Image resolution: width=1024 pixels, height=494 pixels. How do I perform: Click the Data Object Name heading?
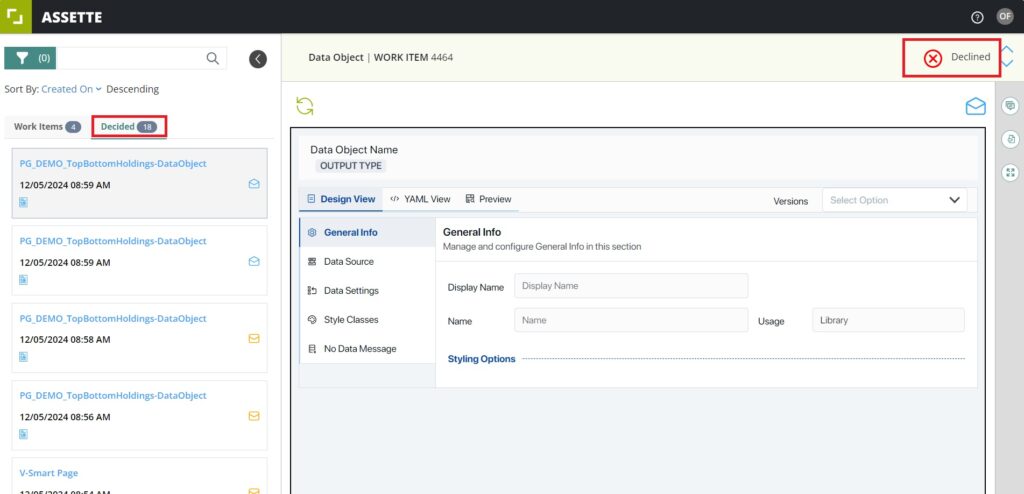point(354,150)
